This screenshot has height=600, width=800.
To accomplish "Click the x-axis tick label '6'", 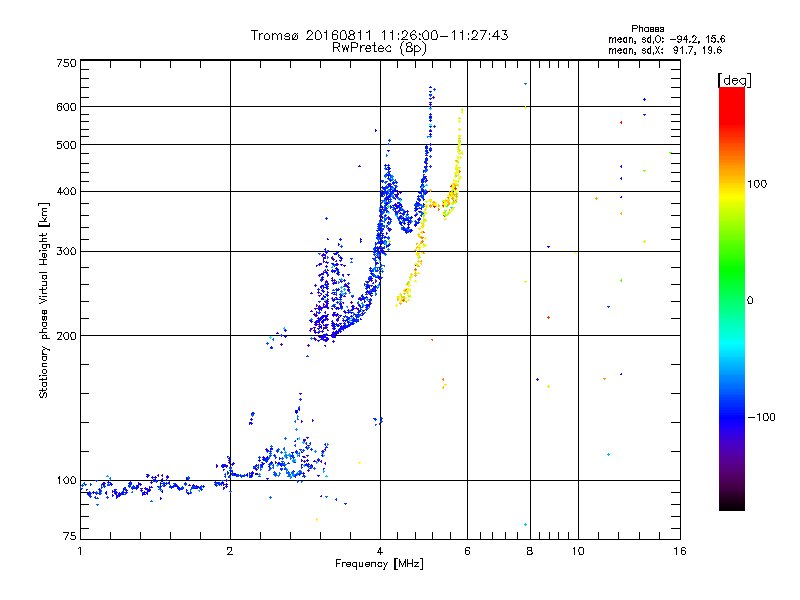I will click(x=467, y=551).
